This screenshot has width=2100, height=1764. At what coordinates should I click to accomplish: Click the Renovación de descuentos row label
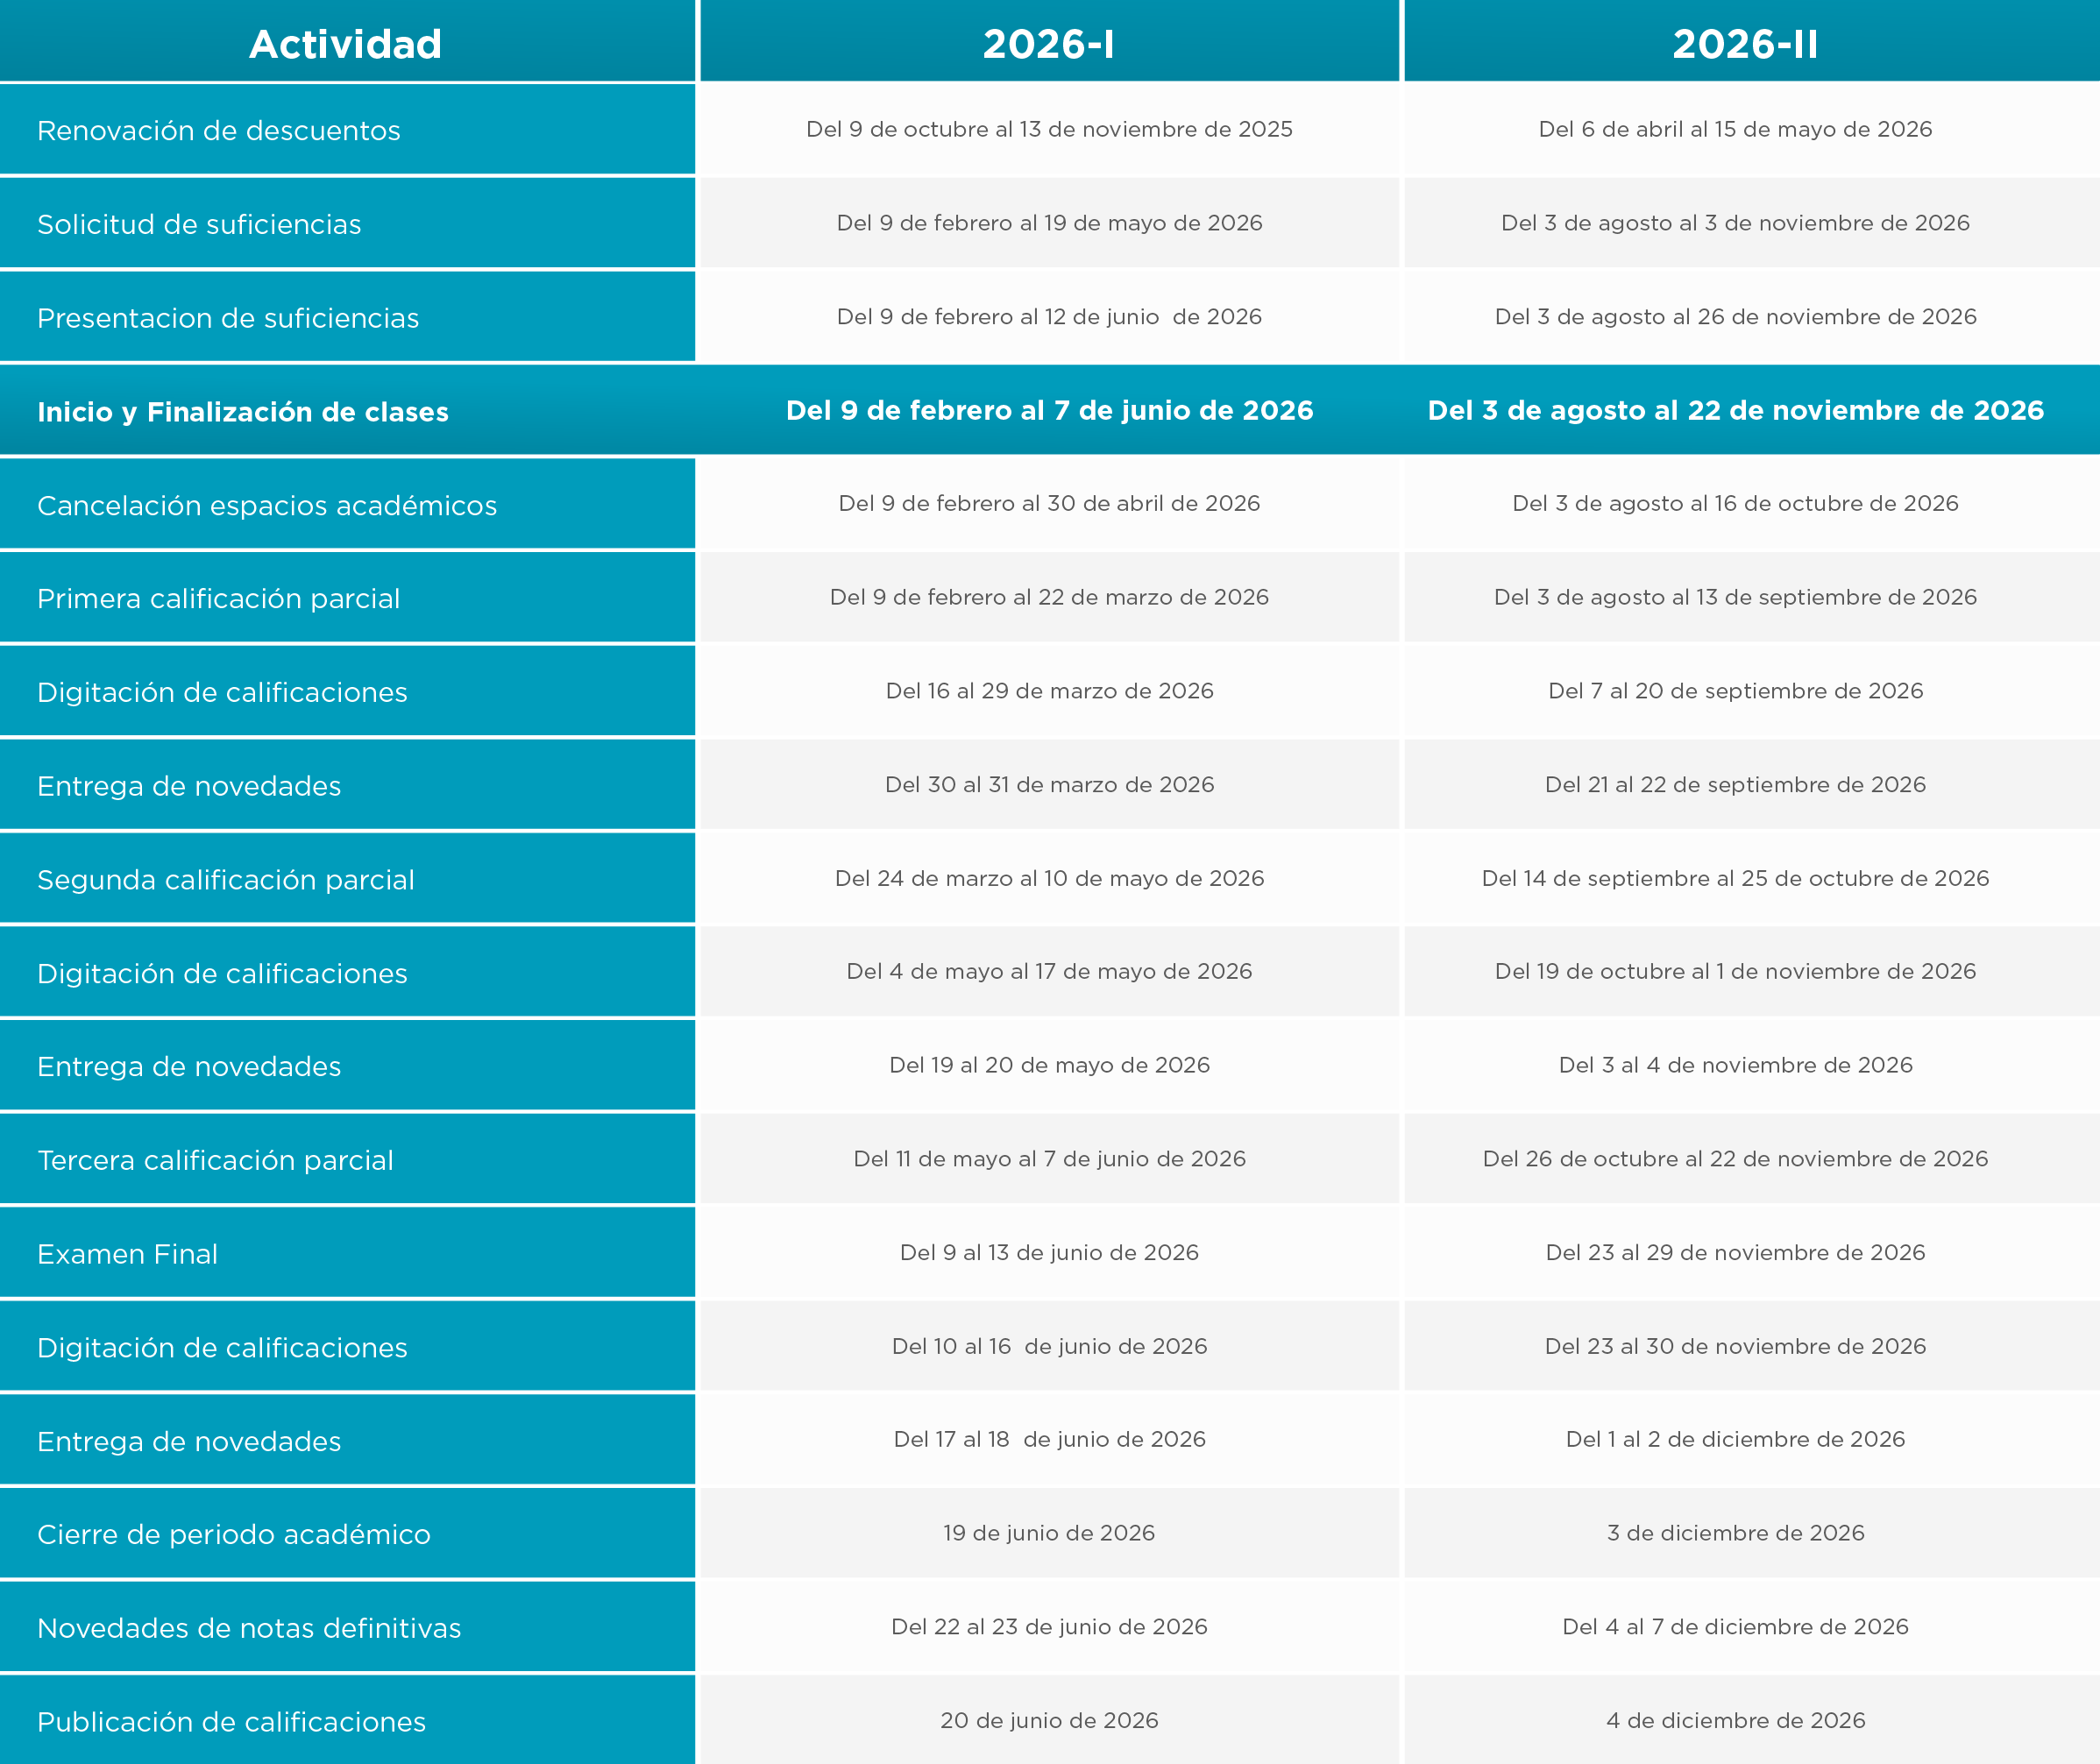tap(219, 131)
